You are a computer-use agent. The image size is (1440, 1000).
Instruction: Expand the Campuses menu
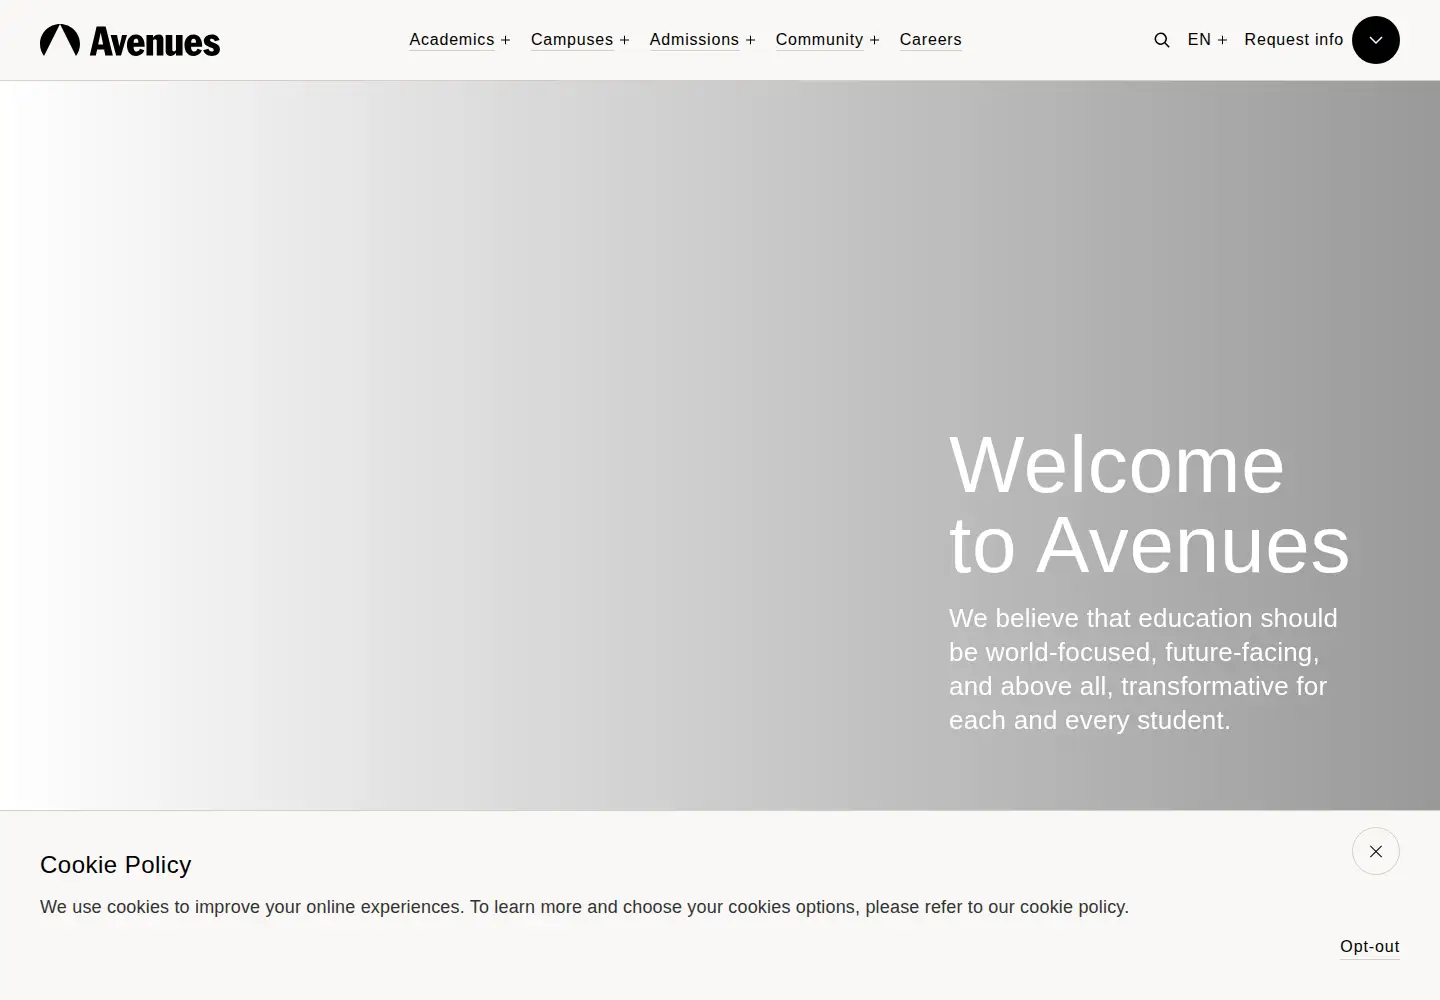click(580, 40)
